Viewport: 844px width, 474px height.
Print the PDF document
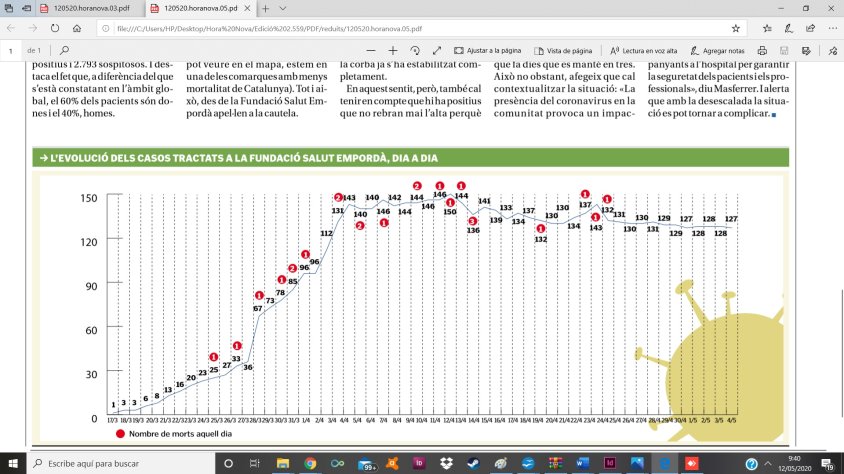click(762, 50)
